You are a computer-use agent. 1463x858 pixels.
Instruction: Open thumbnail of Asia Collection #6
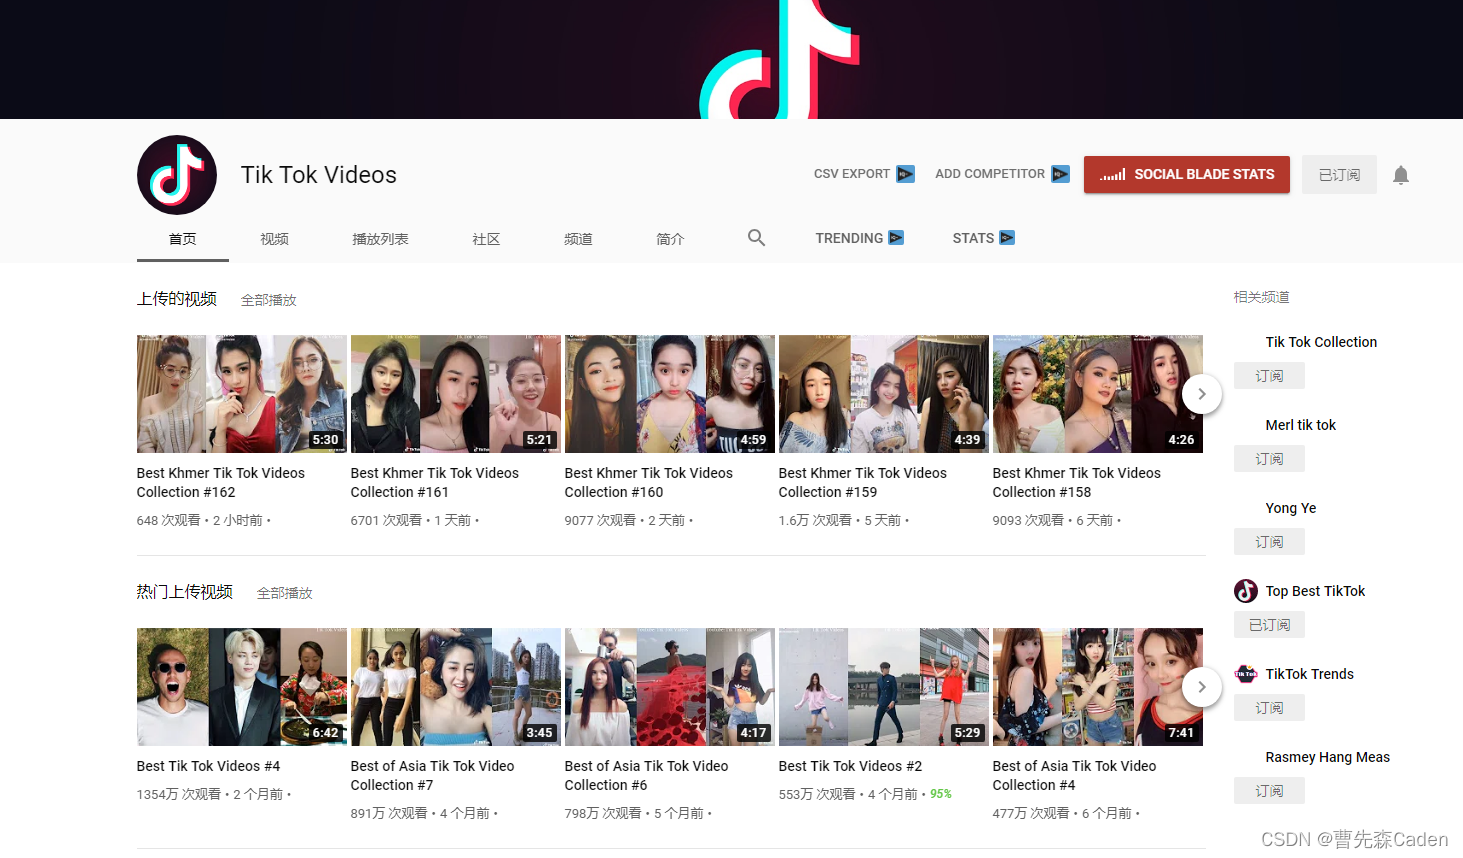click(670, 687)
